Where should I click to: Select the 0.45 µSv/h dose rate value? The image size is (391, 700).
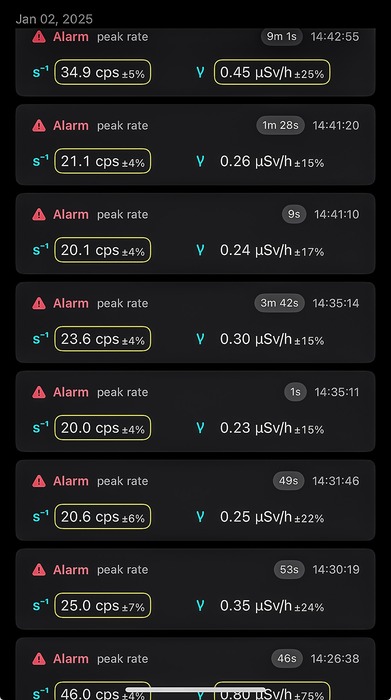pyautogui.click(x=272, y=72)
